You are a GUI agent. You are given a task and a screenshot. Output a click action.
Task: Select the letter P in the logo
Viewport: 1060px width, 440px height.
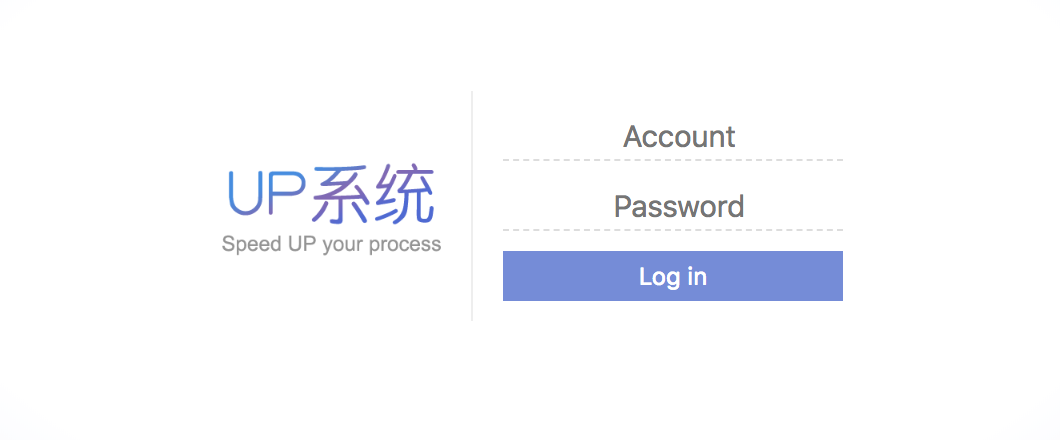coord(287,194)
